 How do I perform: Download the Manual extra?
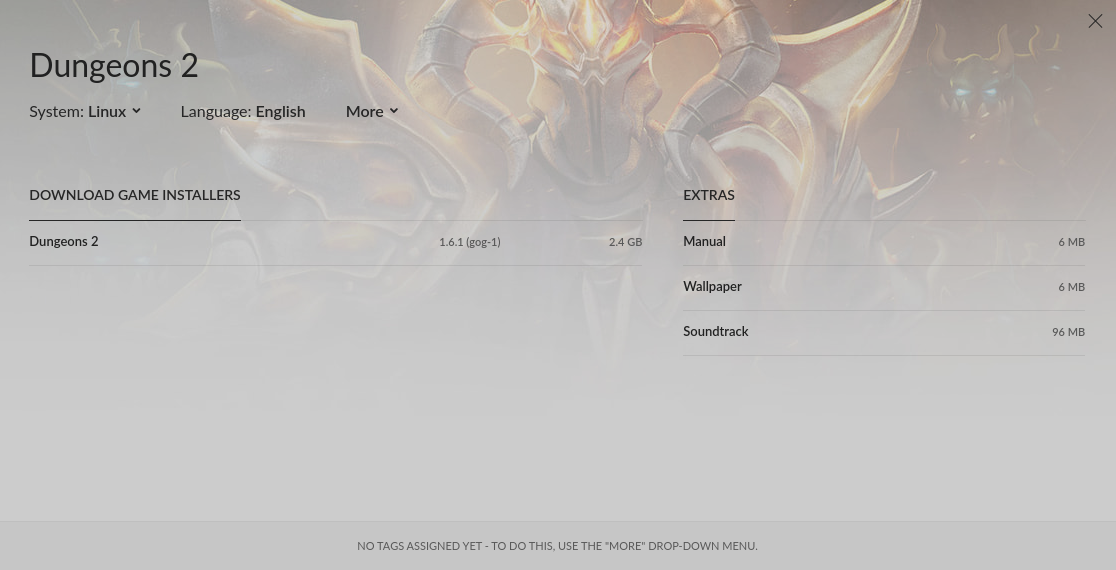884,243
